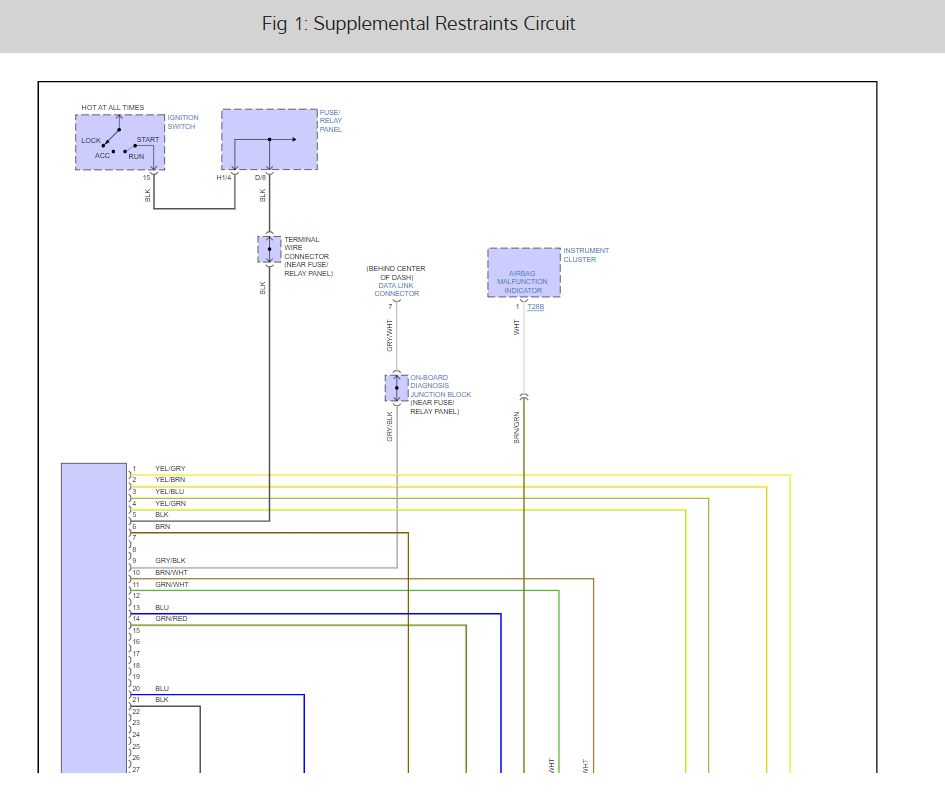Click the on-board diagnosis junction symbol
The image size is (945, 796).
click(397, 388)
